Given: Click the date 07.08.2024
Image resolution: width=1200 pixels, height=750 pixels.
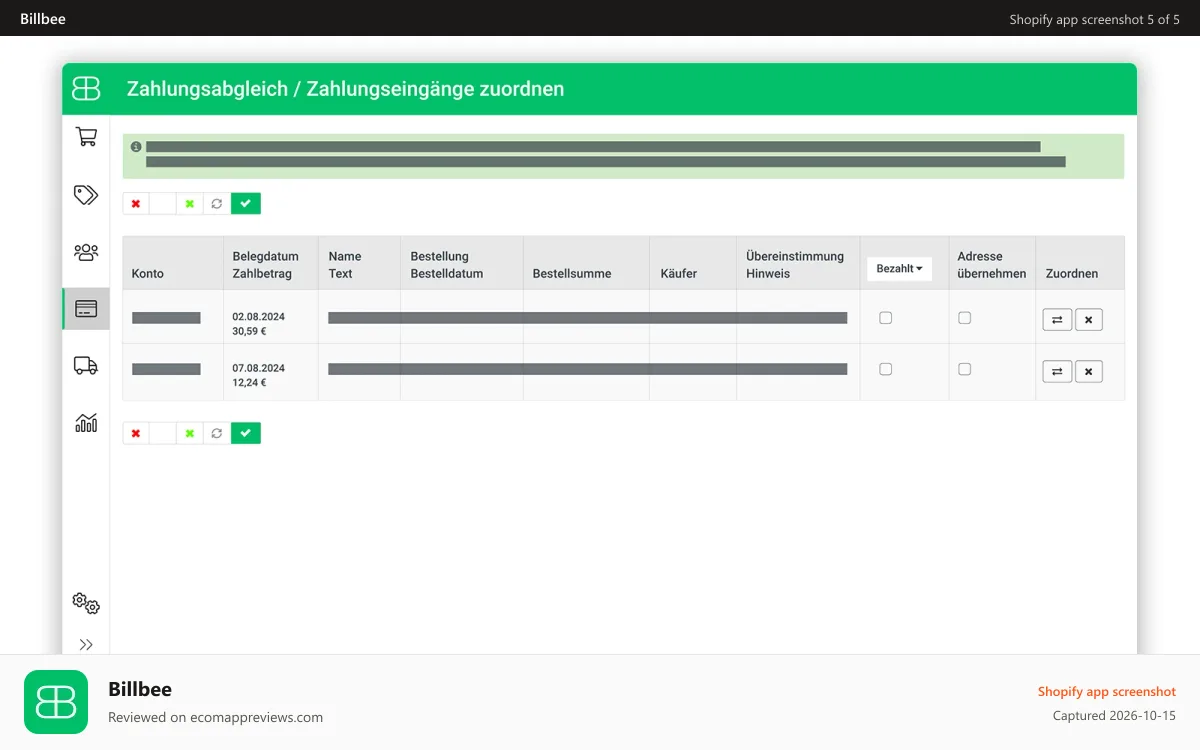Looking at the screenshot, I should pos(259,368).
